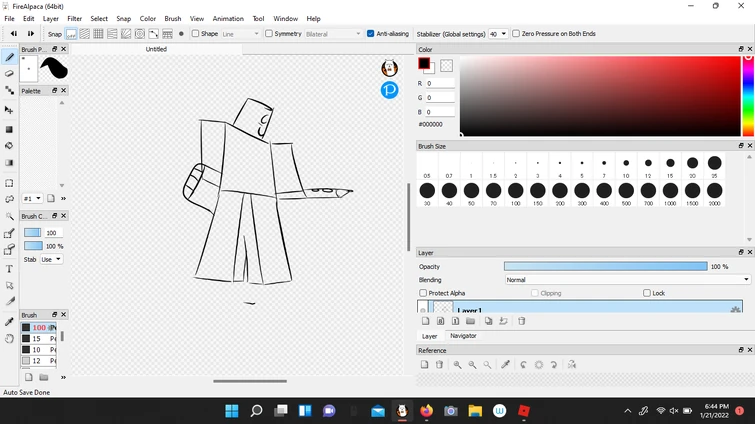Screen dimensions: 755x424
Task: Disable the Anti-aliasing checkbox
Action: click(371, 34)
